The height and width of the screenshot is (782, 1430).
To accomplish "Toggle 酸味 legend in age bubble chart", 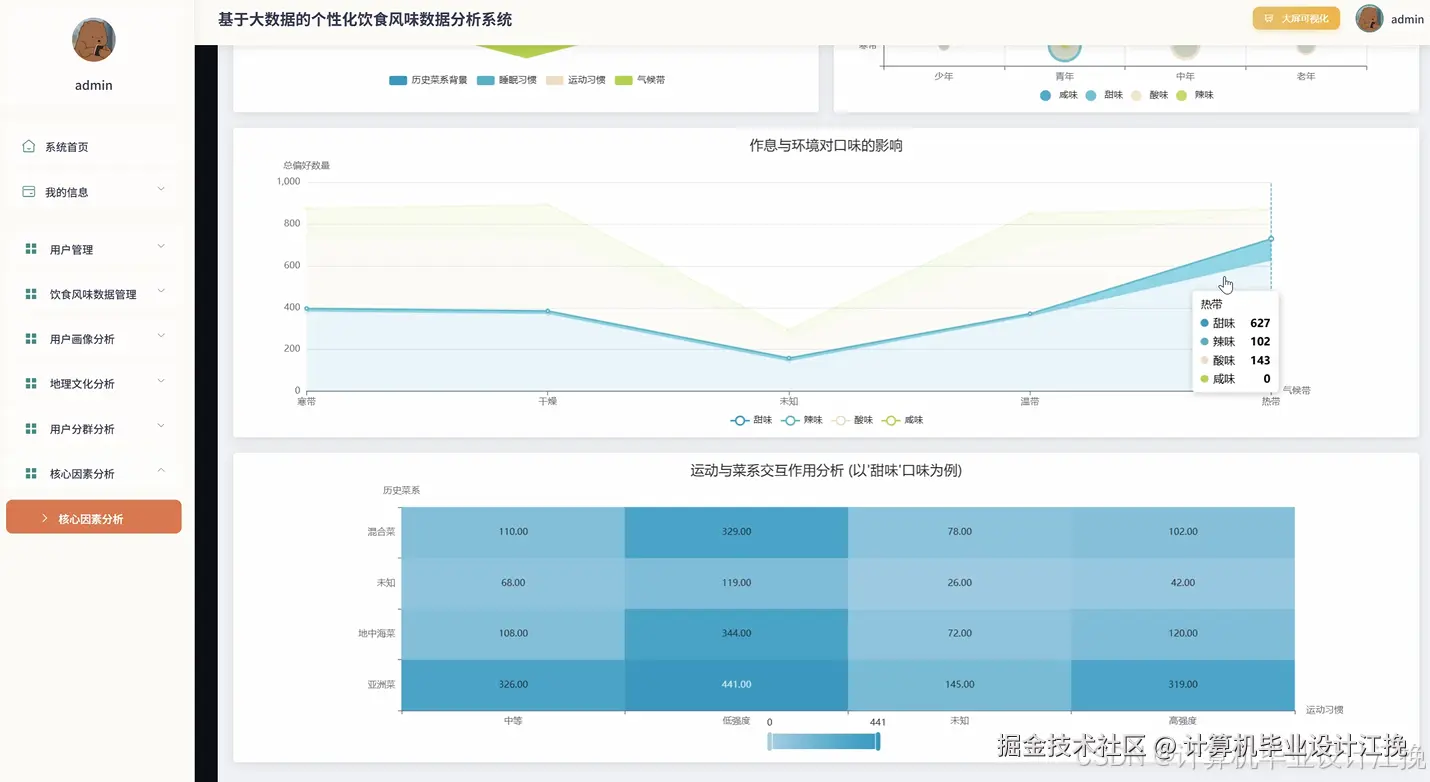I will pos(1150,95).
